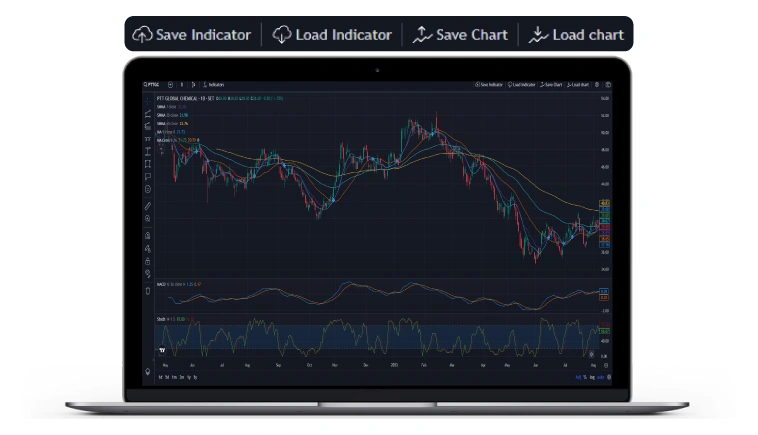Click the MACD indicator legend label
The width and height of the screenshot is (758, 435).
pos(161,284)
